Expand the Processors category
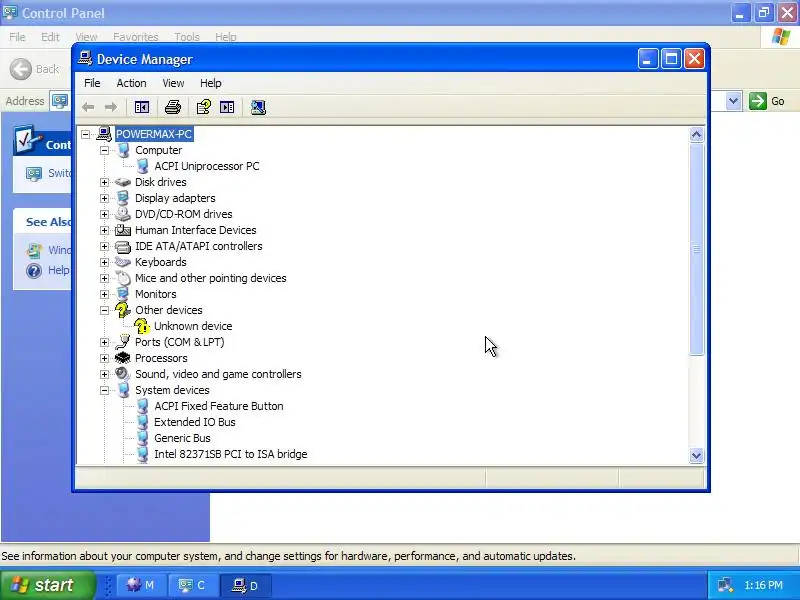This screenshot has height=600, width=800. [x=105, y=358]
